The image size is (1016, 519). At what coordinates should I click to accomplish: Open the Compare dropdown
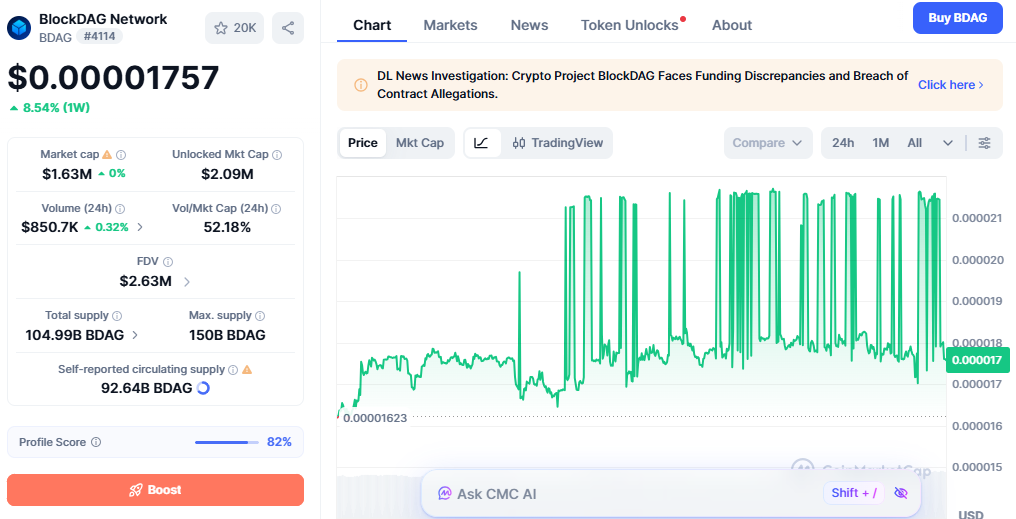pos(768,143)
